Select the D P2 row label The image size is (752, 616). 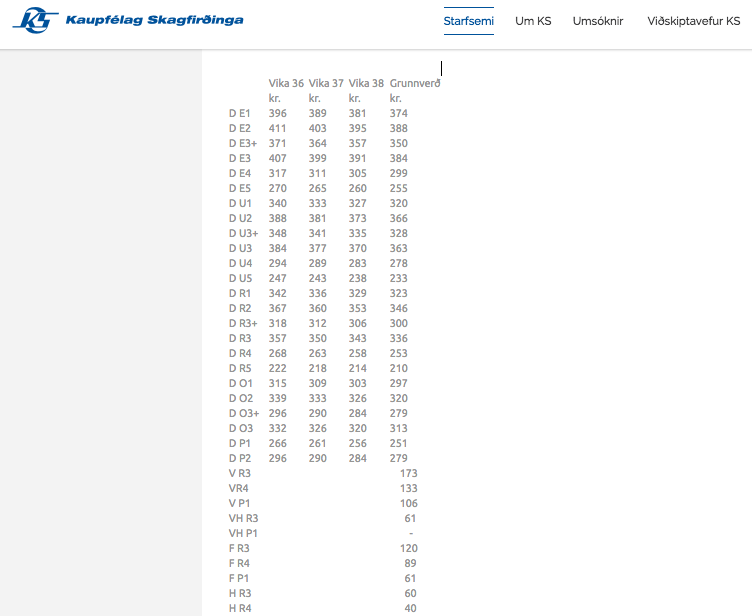[x=240, y=458]
